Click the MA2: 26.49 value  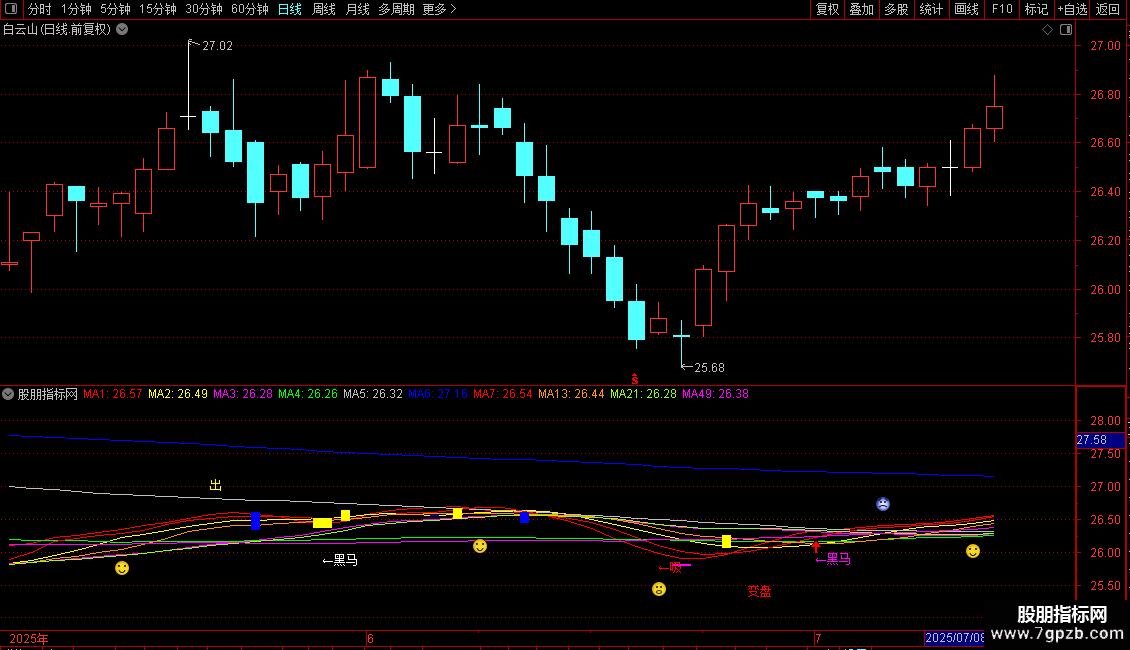click(x=178, y=394)
